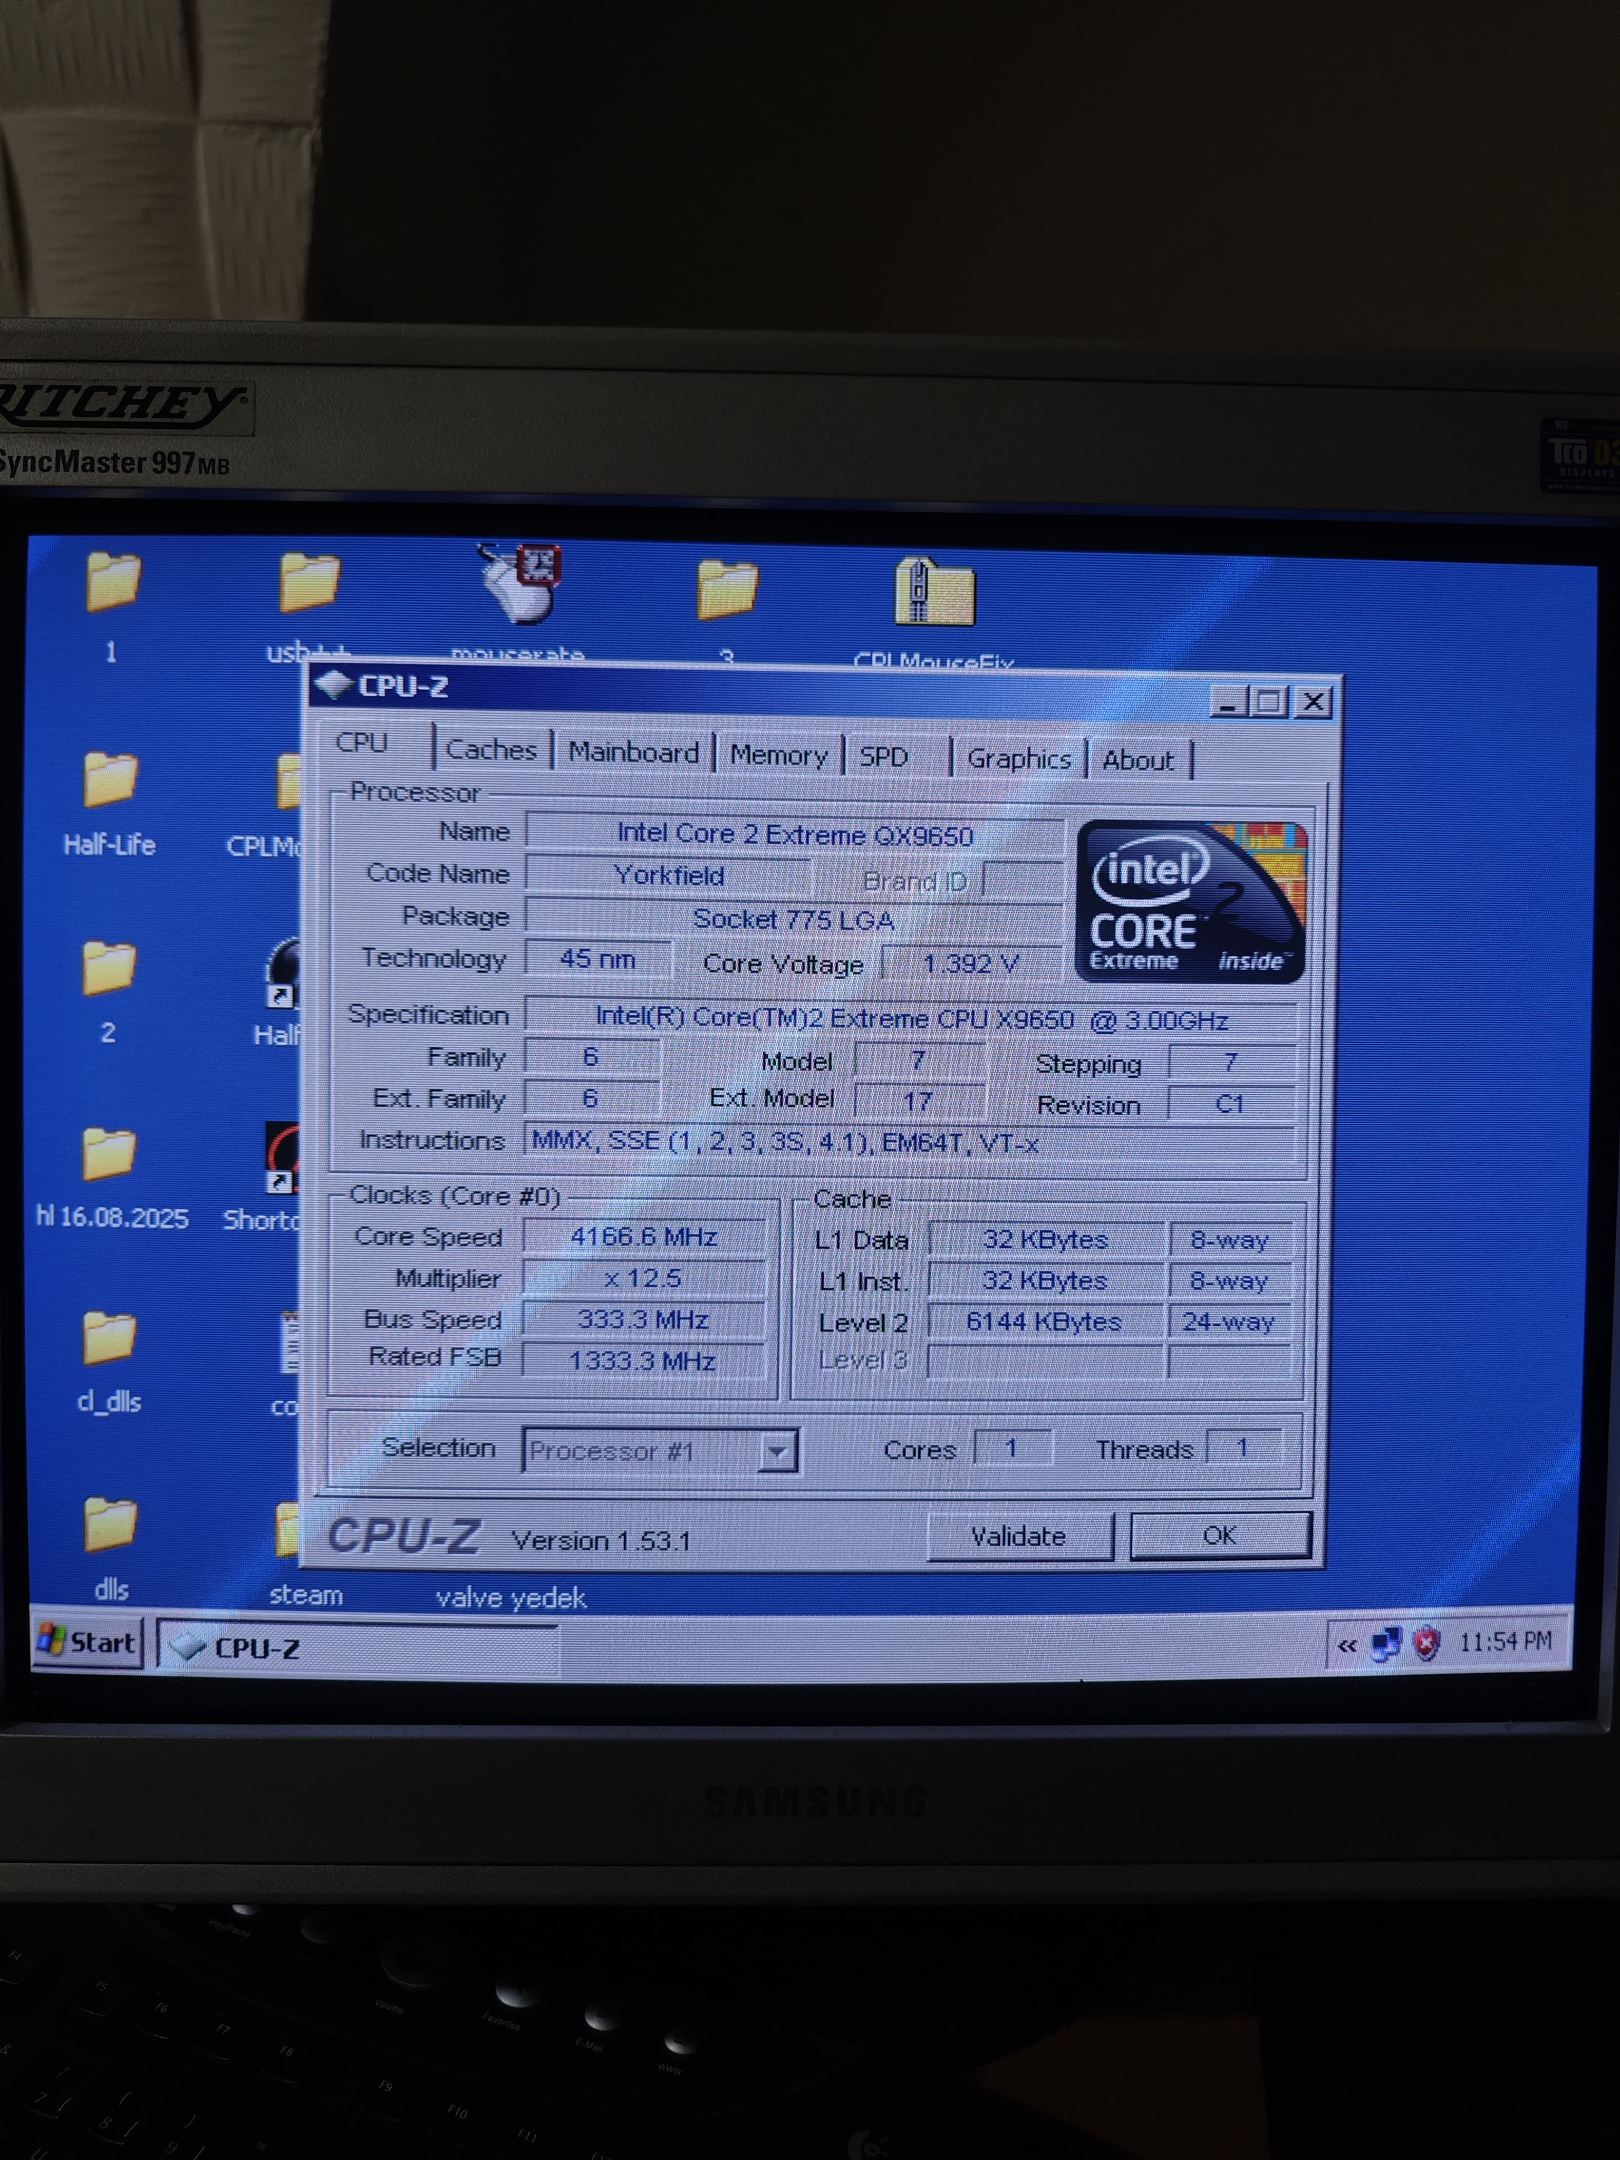Open the Graphics tab
The height and width of the screenshot is (2160, 1620).
(x=1019, y=759)
